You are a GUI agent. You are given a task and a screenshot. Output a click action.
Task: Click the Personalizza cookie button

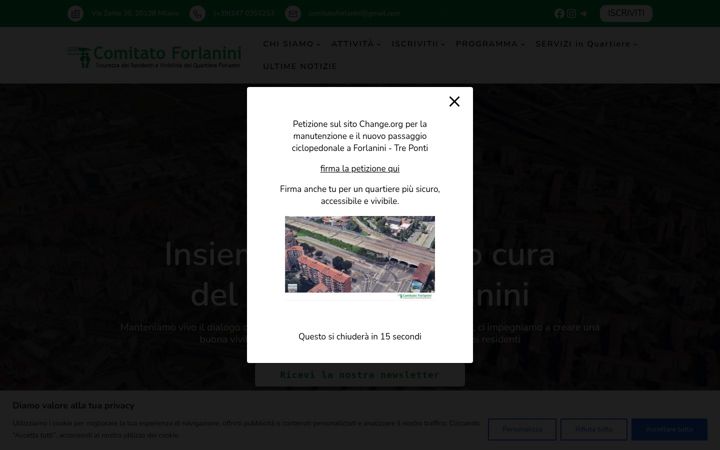pyautogui.click(x=522, y=429)
